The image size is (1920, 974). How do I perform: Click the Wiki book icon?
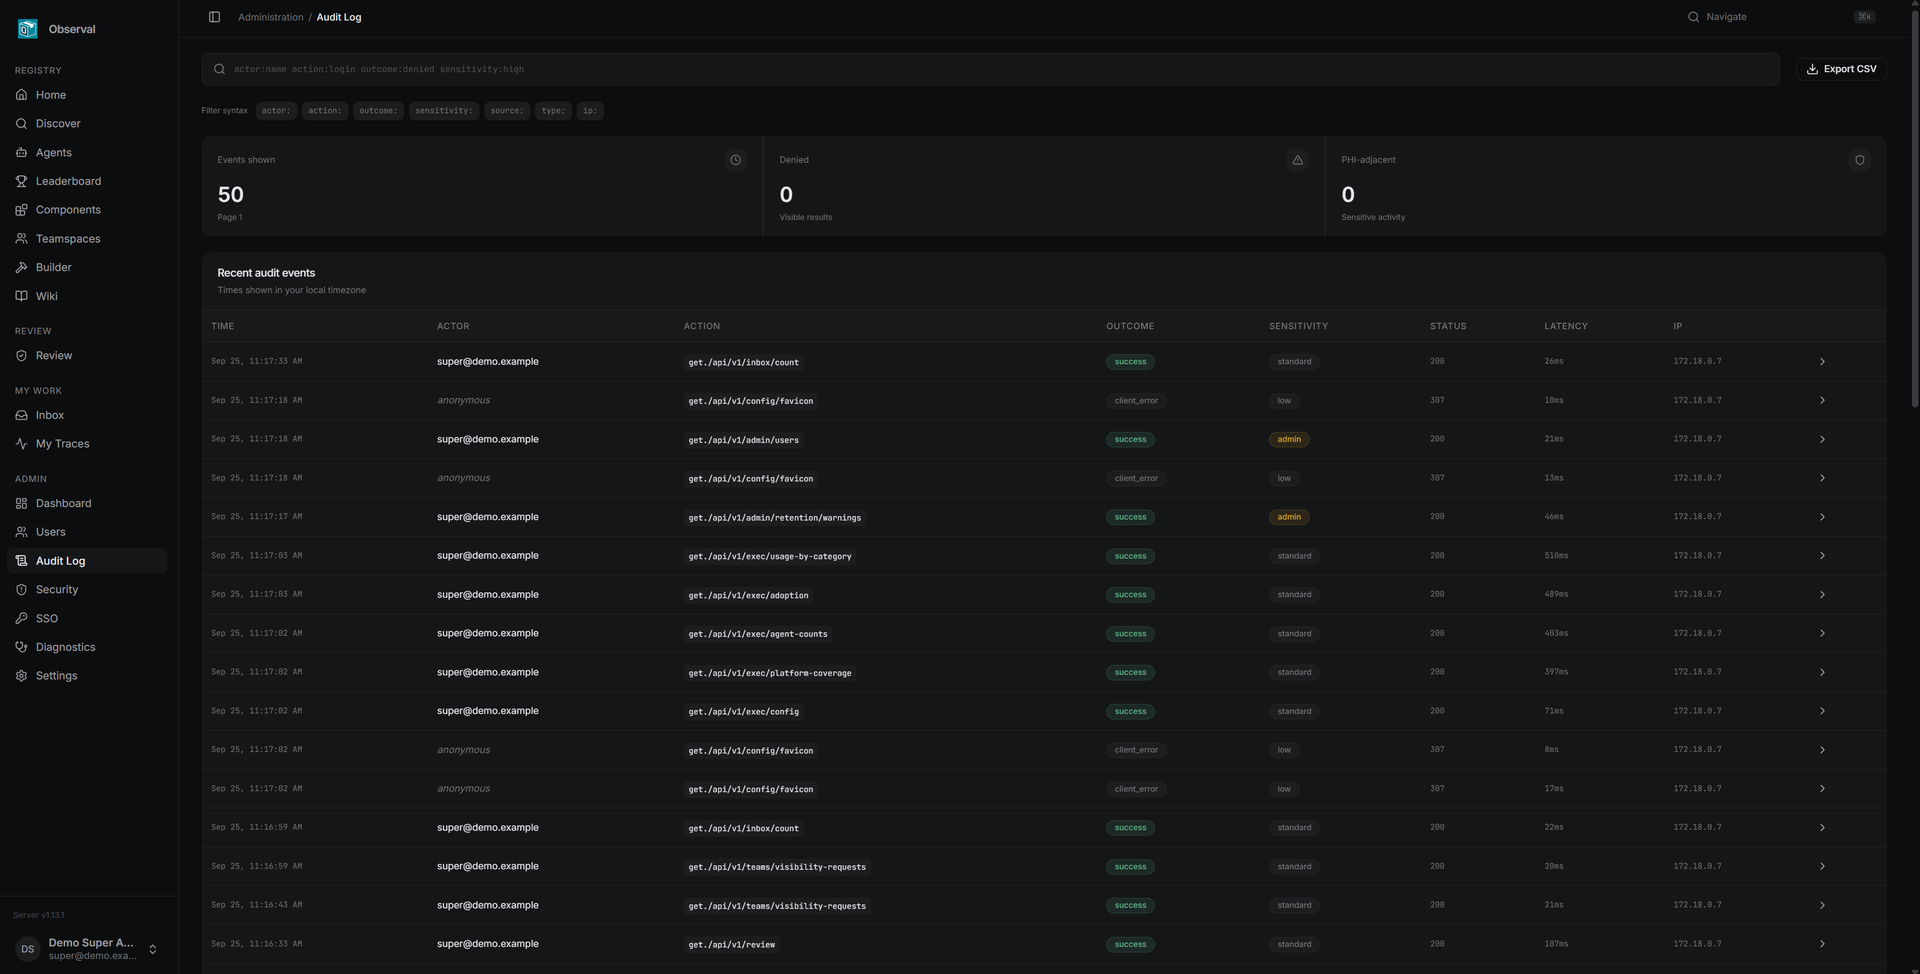coord(21,296)
